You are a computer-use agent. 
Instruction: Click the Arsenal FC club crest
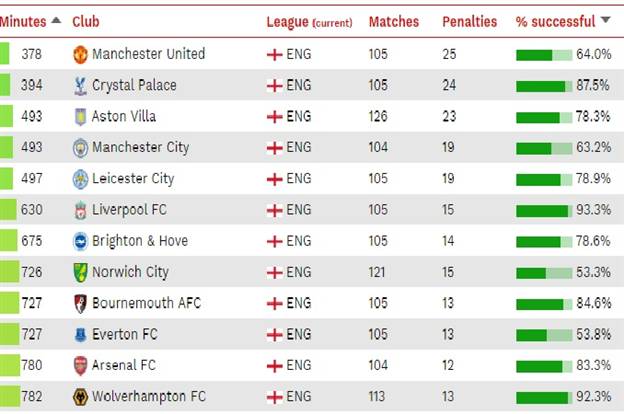80,366
